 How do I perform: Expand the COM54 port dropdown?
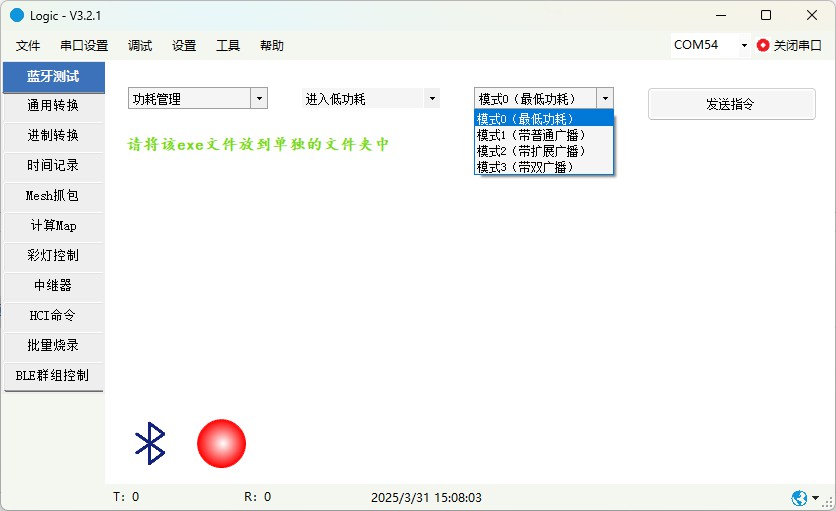tap(744, 45)
